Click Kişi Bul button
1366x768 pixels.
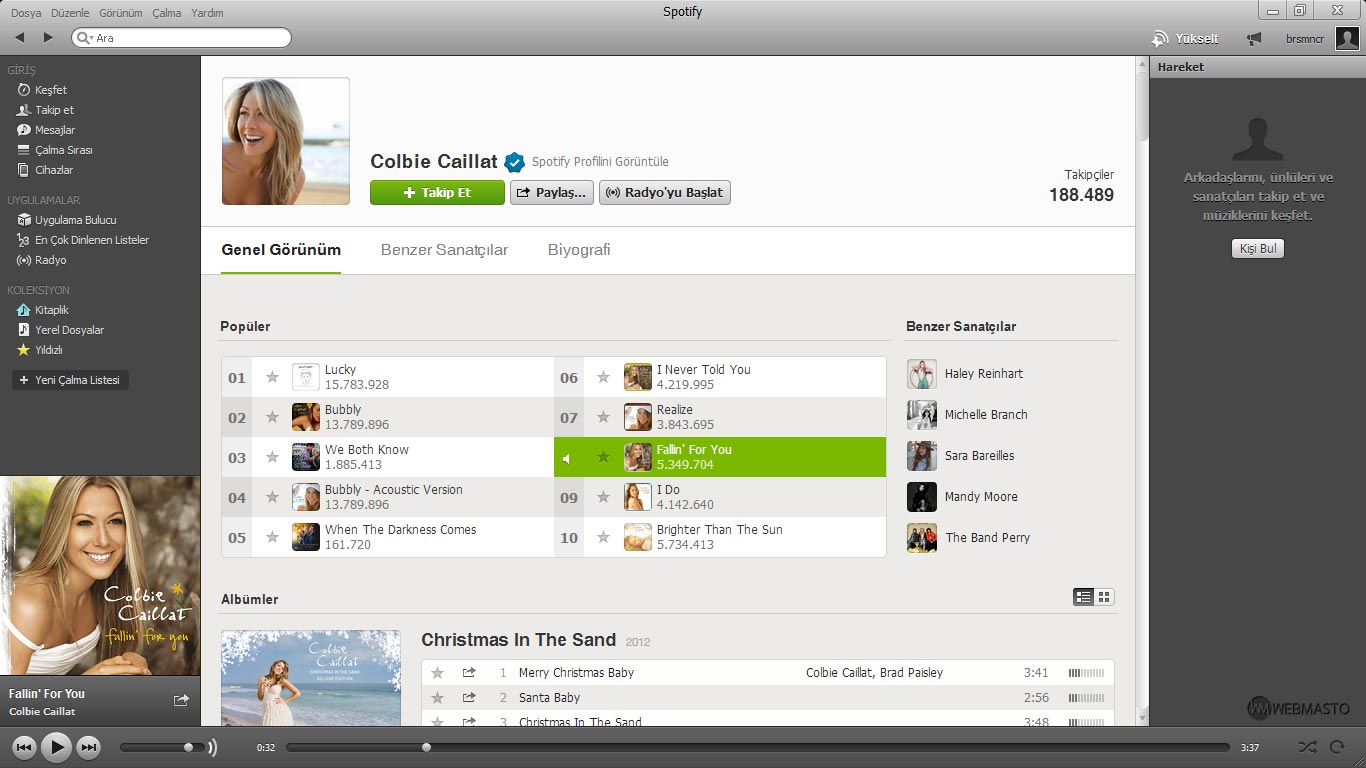tap(1257, 248)
